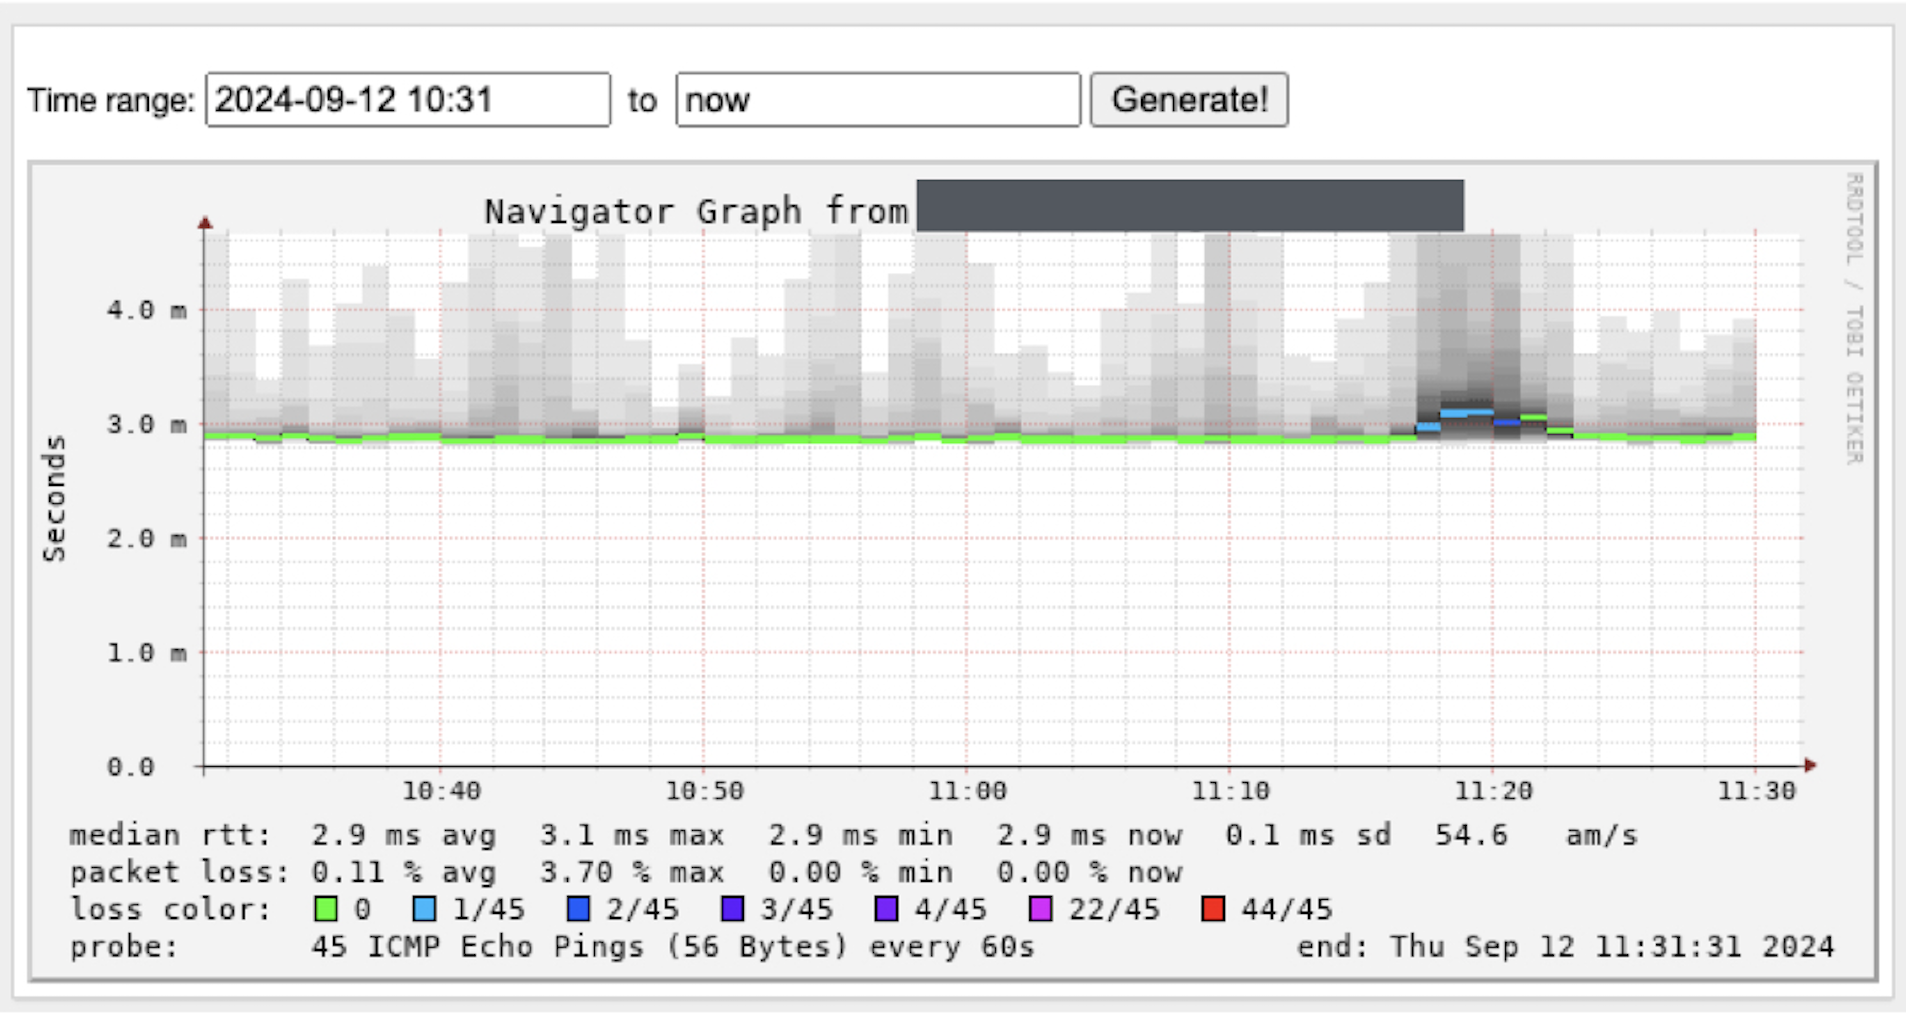Click the 0.00 % now packet loss

coord(1089,872)
